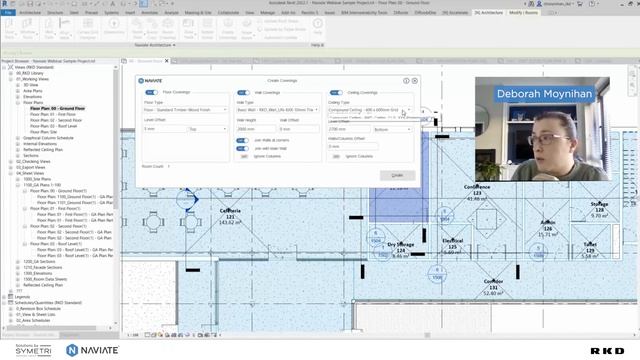
Task: Click the Walls/Columns Offset input field
Action: pyautogui.click(x=353, y=146)
